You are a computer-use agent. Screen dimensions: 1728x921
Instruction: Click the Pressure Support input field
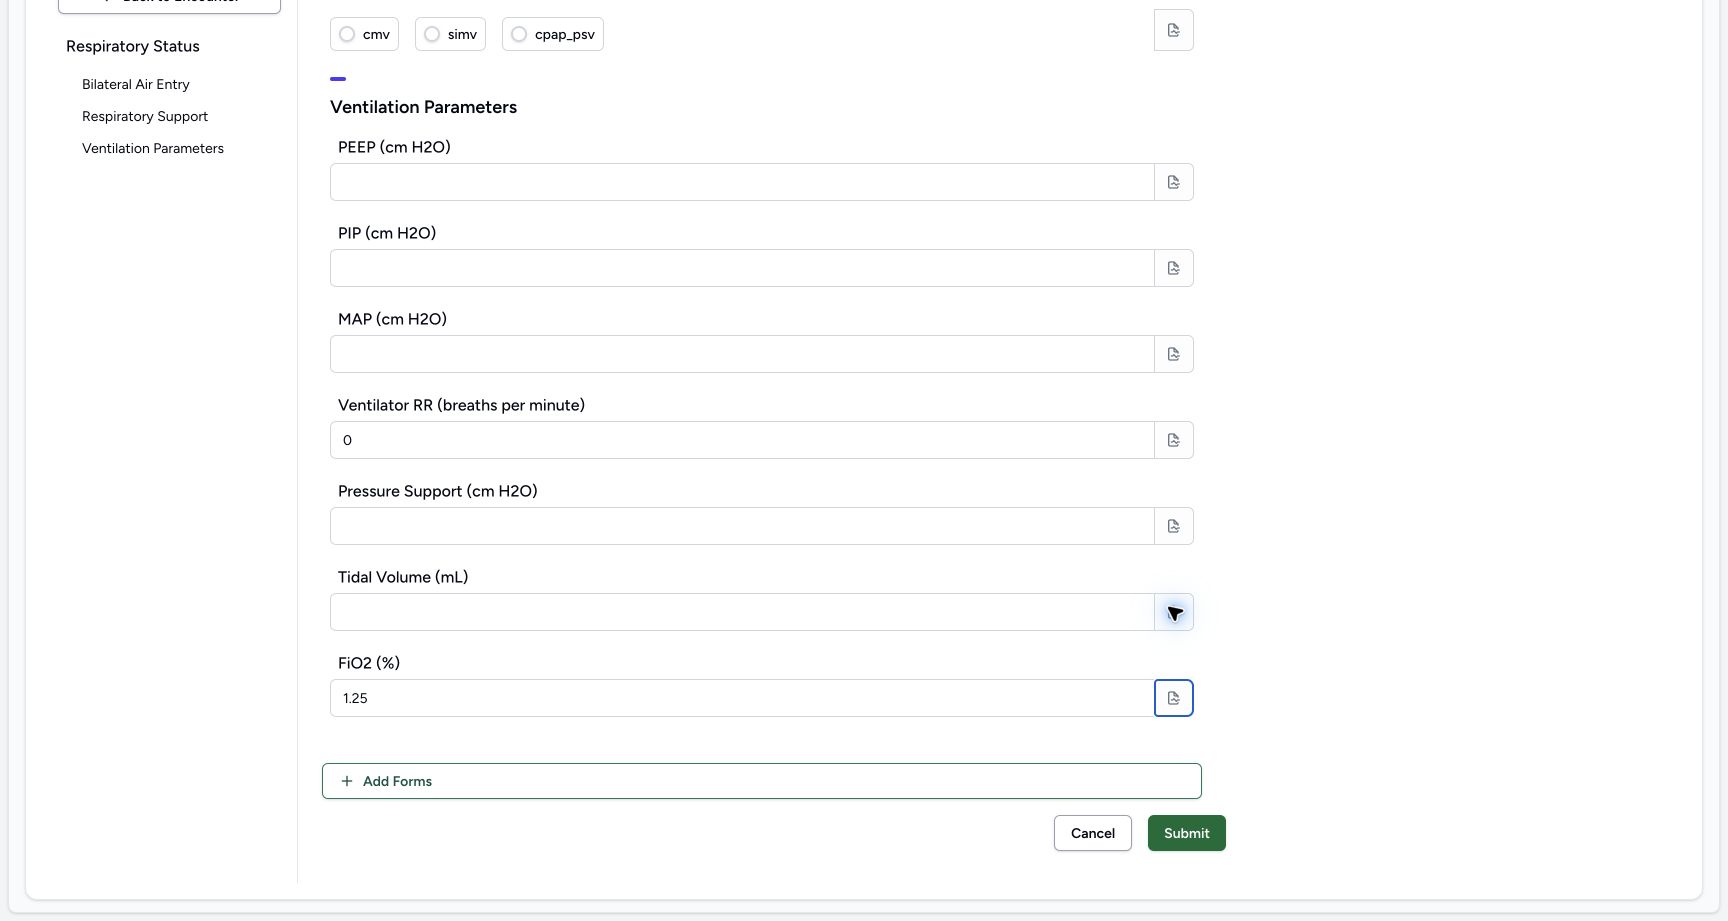pyautogui.click(x=742, y=526)
